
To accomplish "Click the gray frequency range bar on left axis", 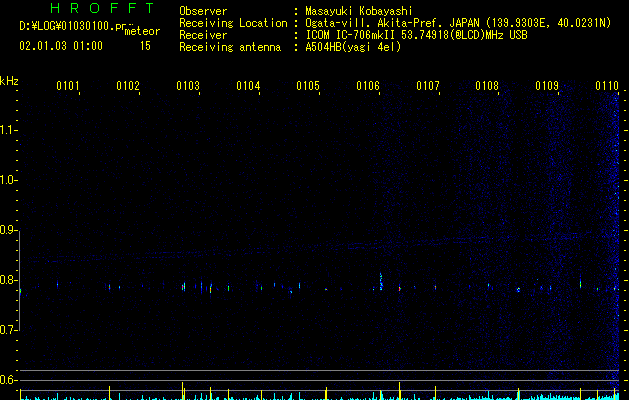I will [x=19, y=280].
